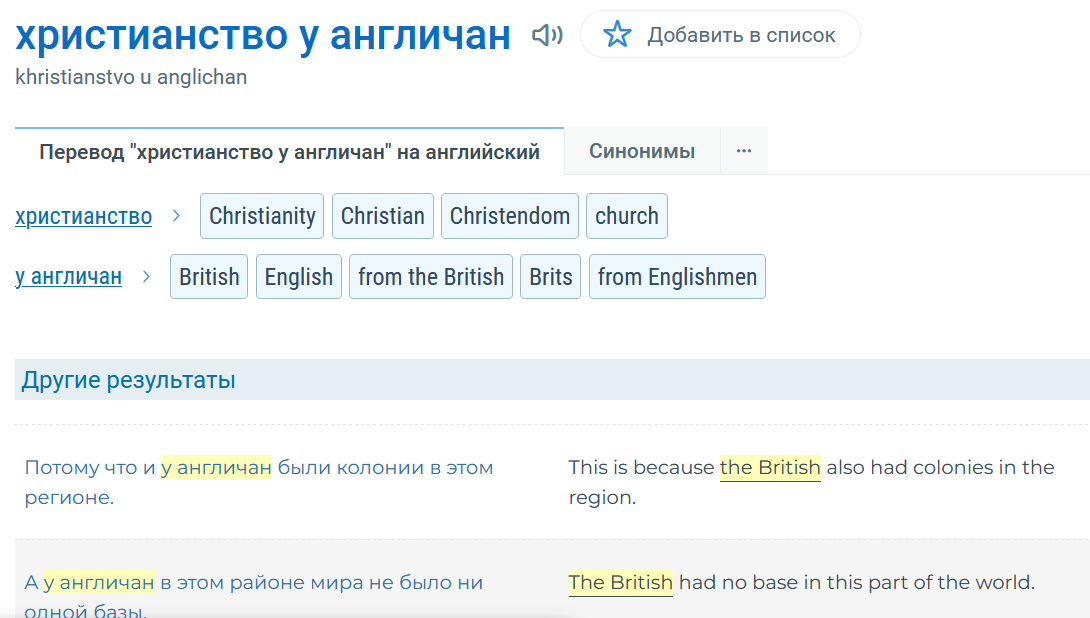Pick the English translation chip
Image resolution: width=1090 pixels, height=618 pixels.
(299, 276)
